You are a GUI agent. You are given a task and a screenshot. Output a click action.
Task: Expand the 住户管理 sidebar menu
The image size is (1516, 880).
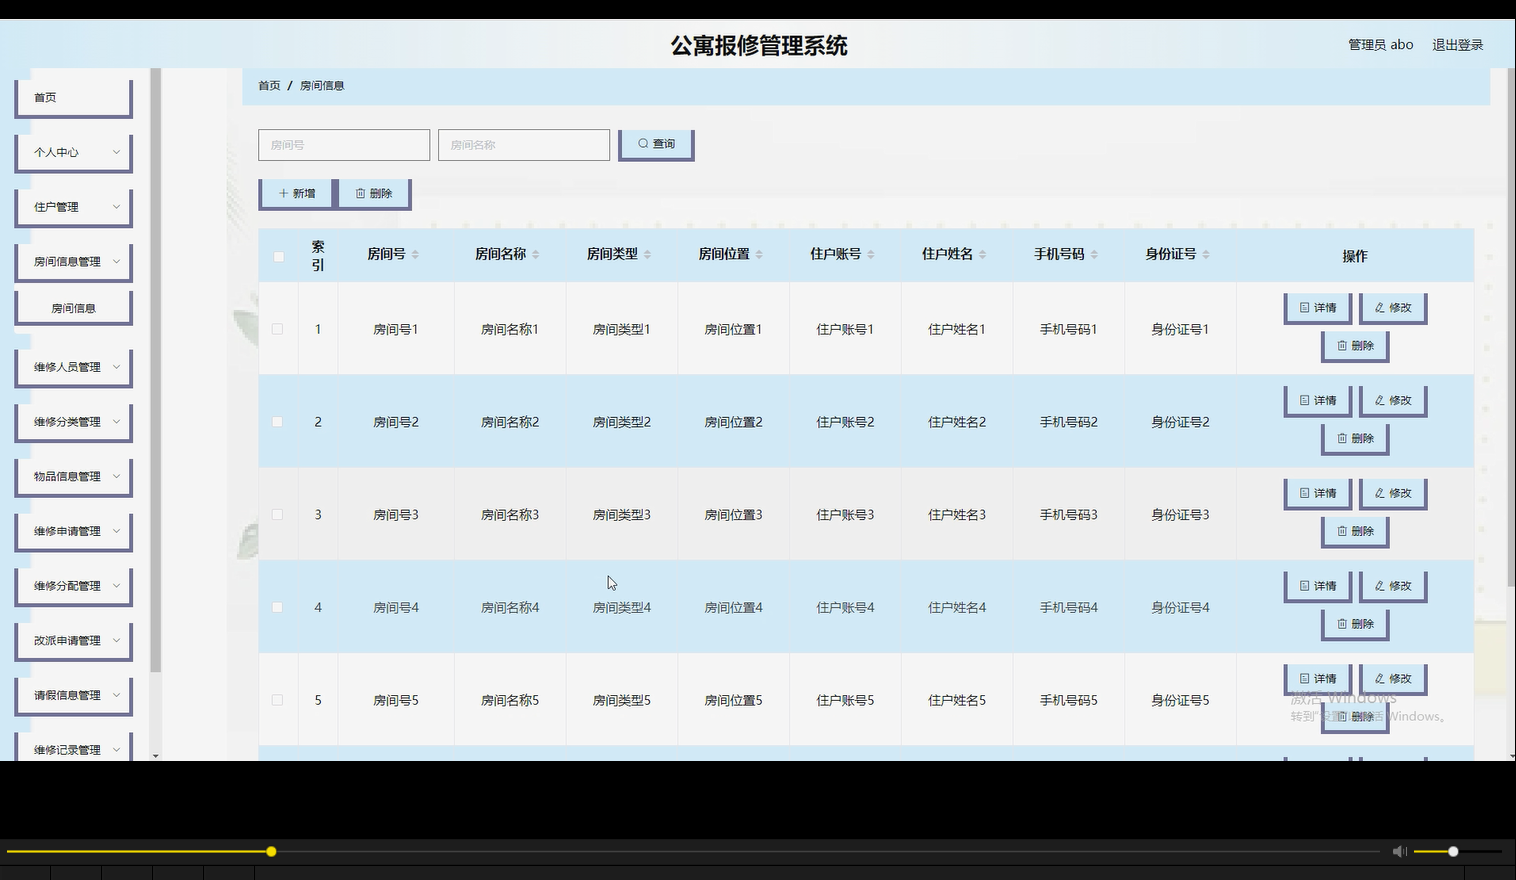(x=74, y=207)
